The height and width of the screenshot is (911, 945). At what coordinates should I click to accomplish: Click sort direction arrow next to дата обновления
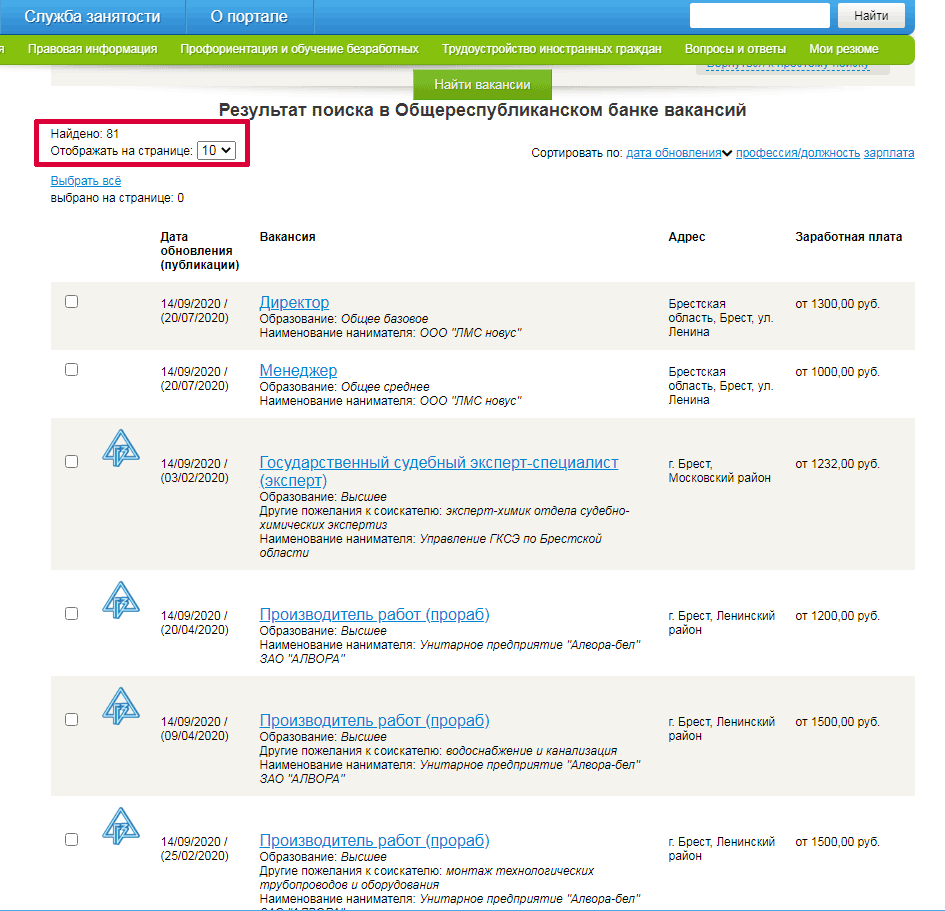[x=727, y=153]
